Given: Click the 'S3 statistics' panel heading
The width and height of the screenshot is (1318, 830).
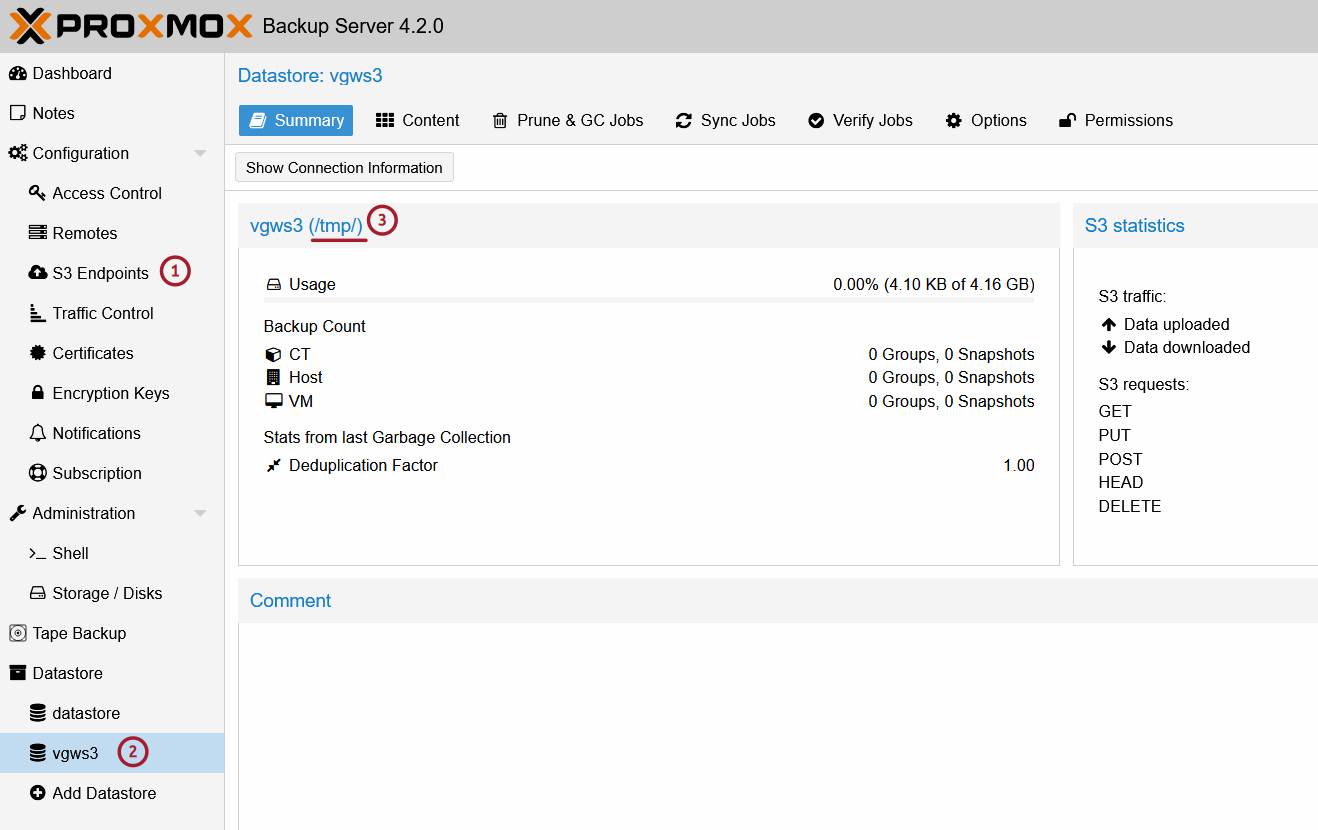Looking at the screenshot, I should [1135, 226].
